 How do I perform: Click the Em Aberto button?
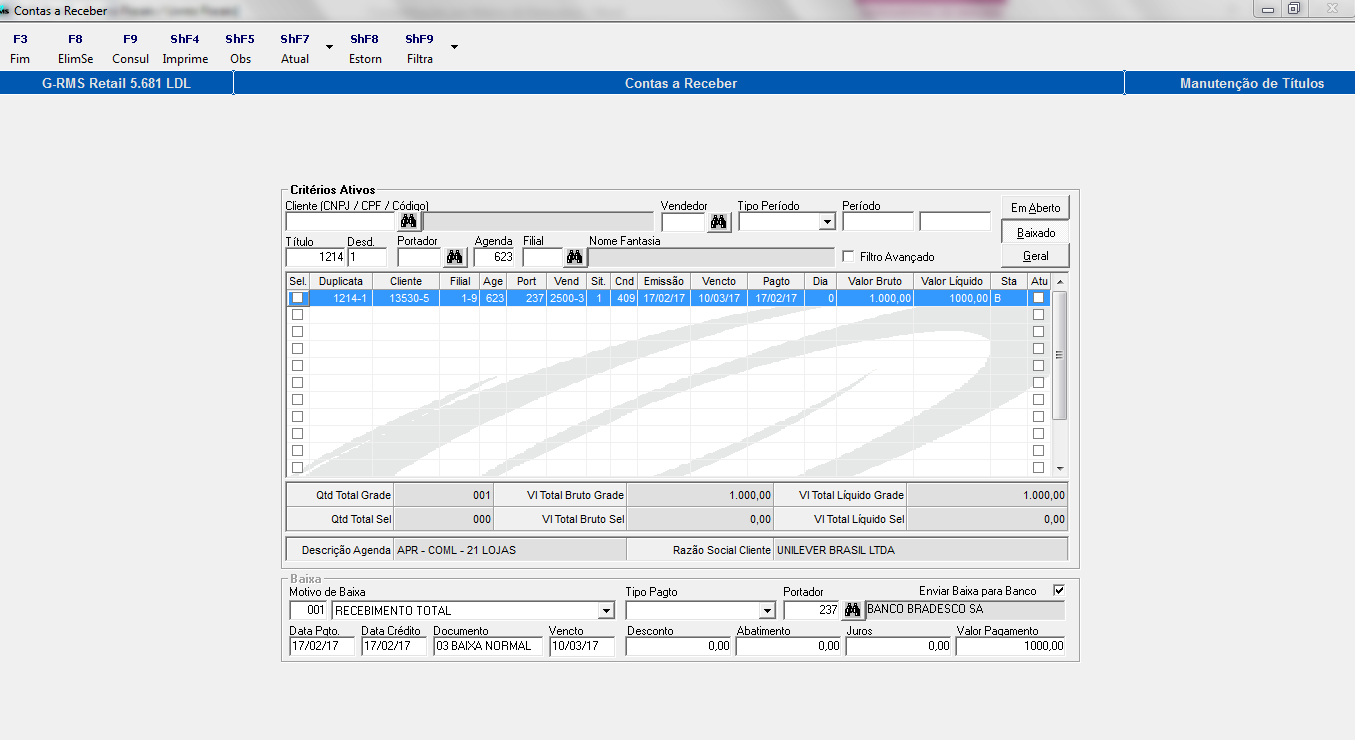coord(1035,207)
